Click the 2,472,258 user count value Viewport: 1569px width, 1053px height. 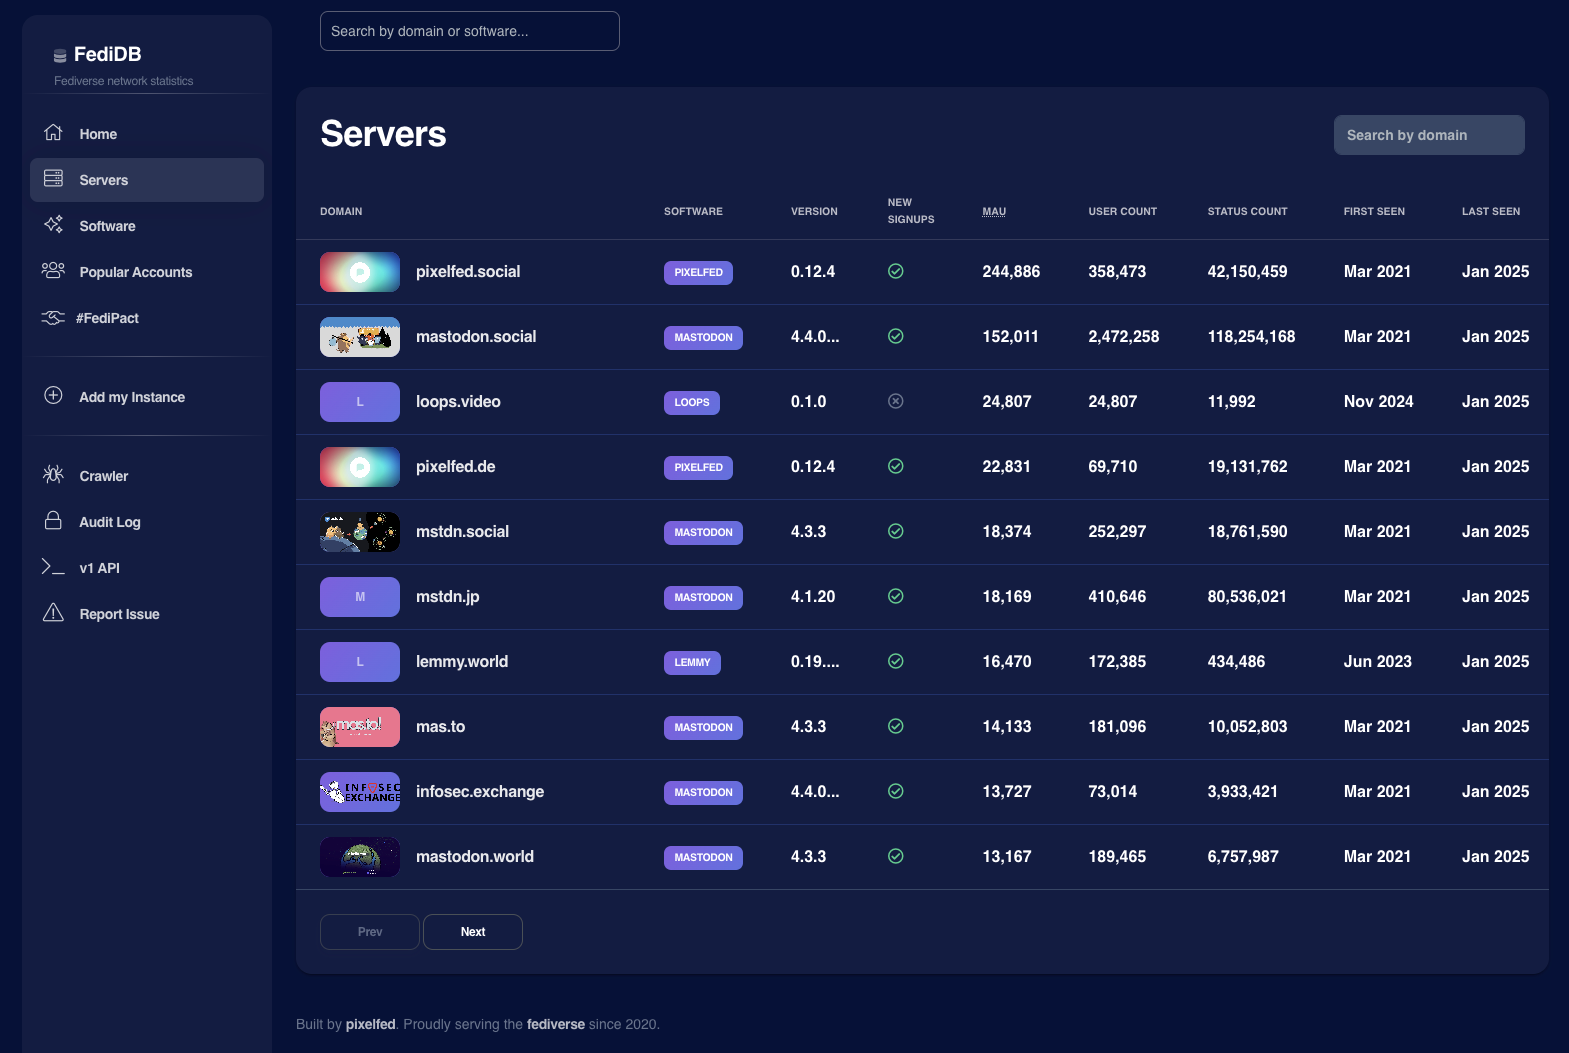pos(1124,336)
